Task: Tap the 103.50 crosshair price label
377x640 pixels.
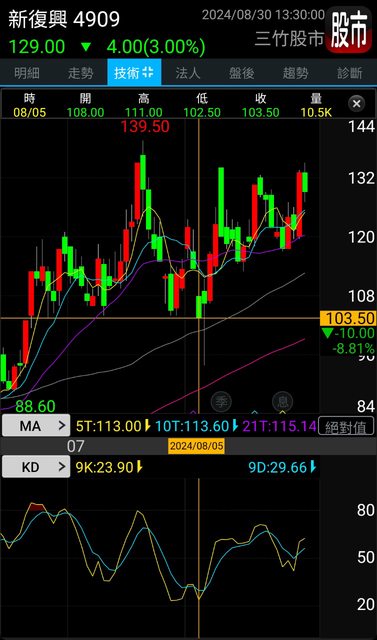Action: 348,318
